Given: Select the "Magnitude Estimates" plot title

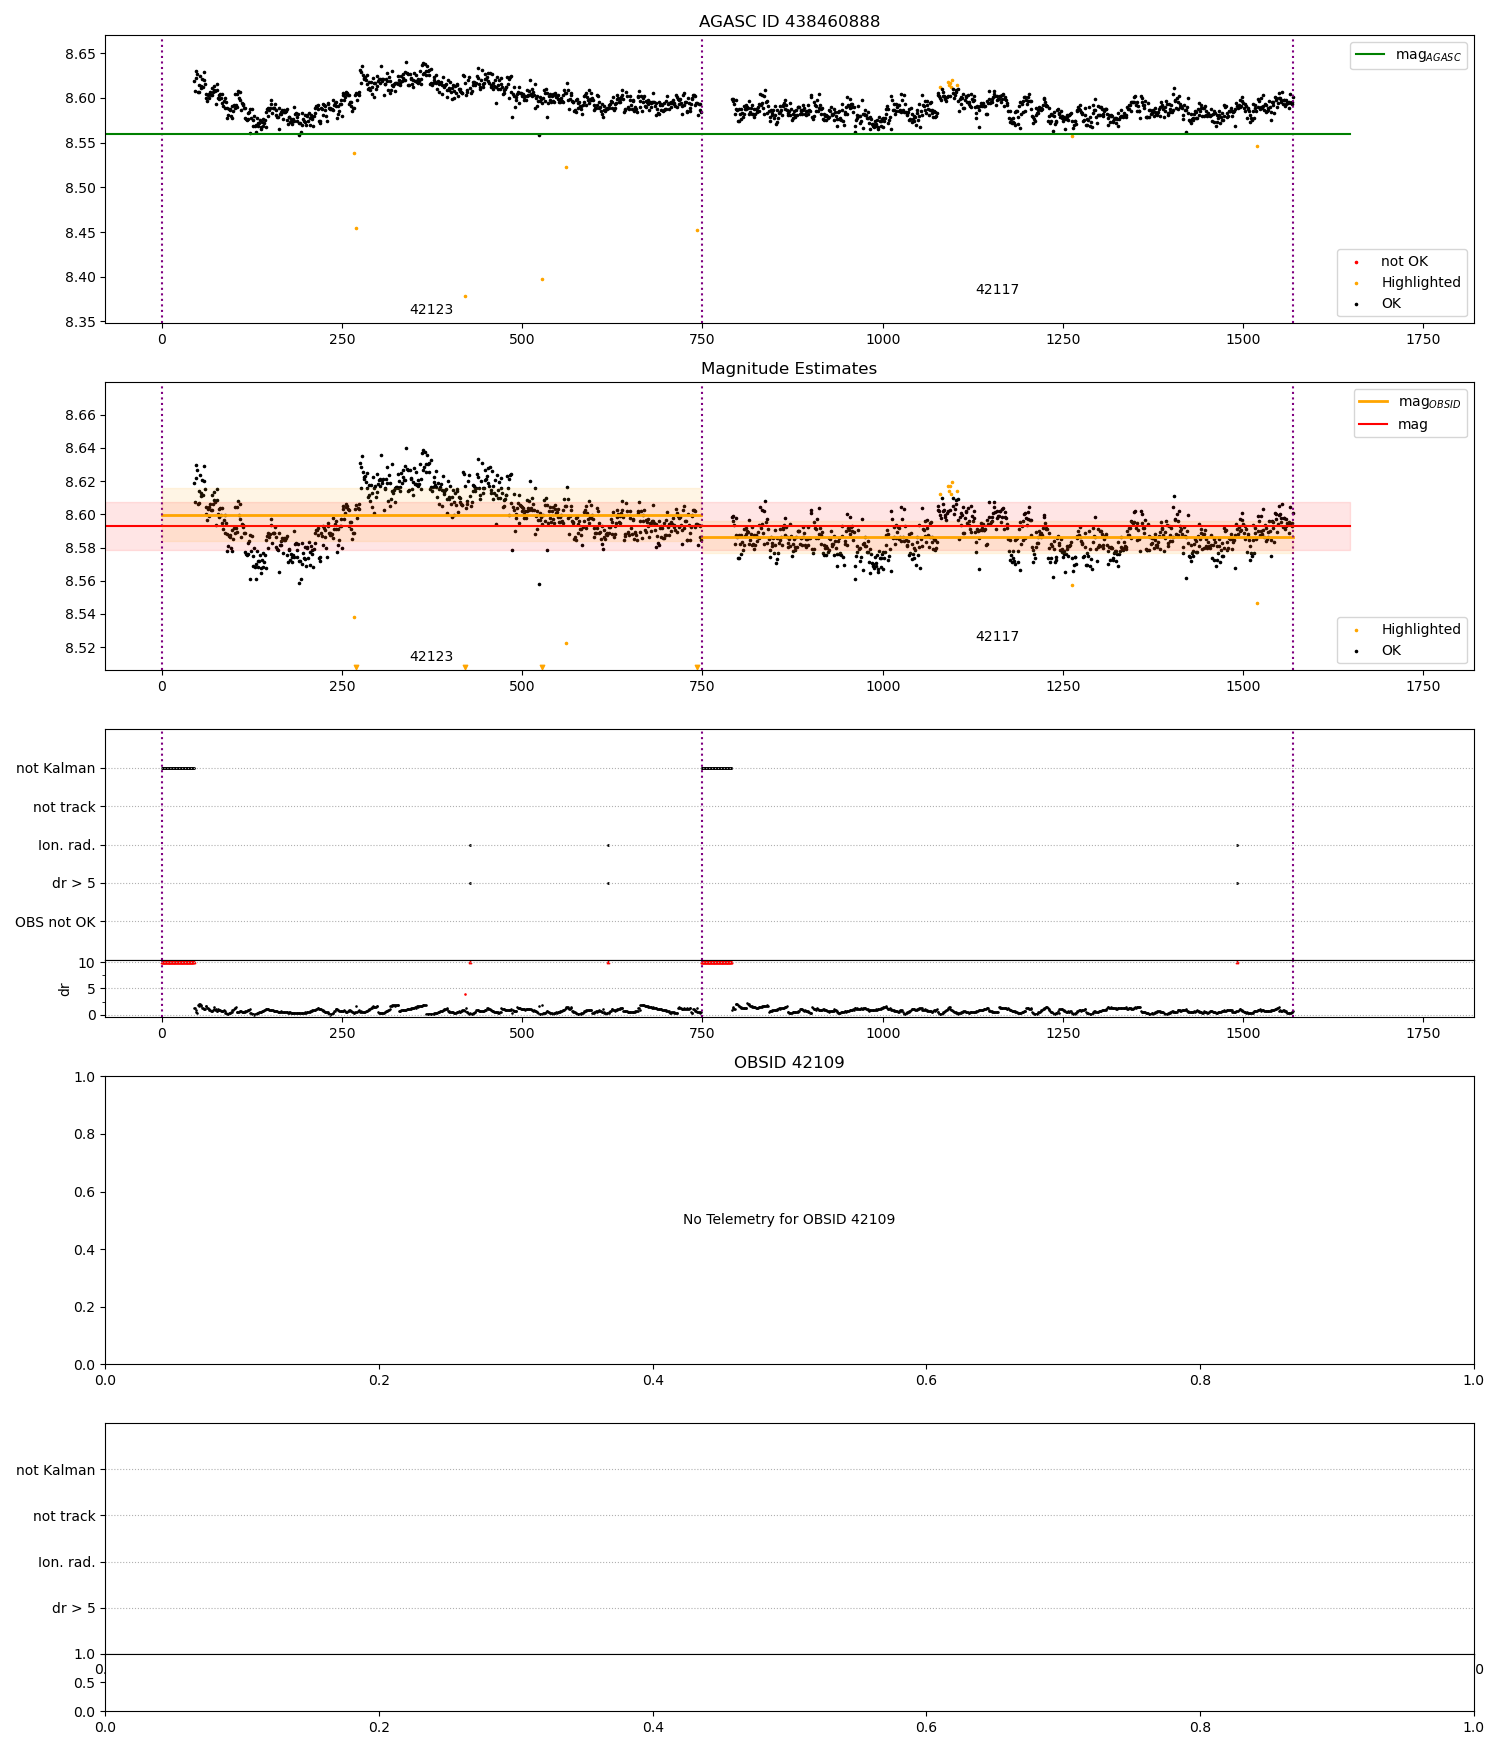Looking at the screenshot, I should pos(789,369).
